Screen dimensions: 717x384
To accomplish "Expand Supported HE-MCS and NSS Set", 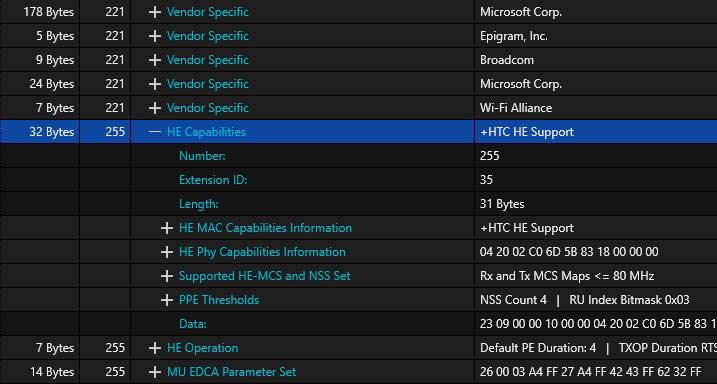I will tap(167, 276).
